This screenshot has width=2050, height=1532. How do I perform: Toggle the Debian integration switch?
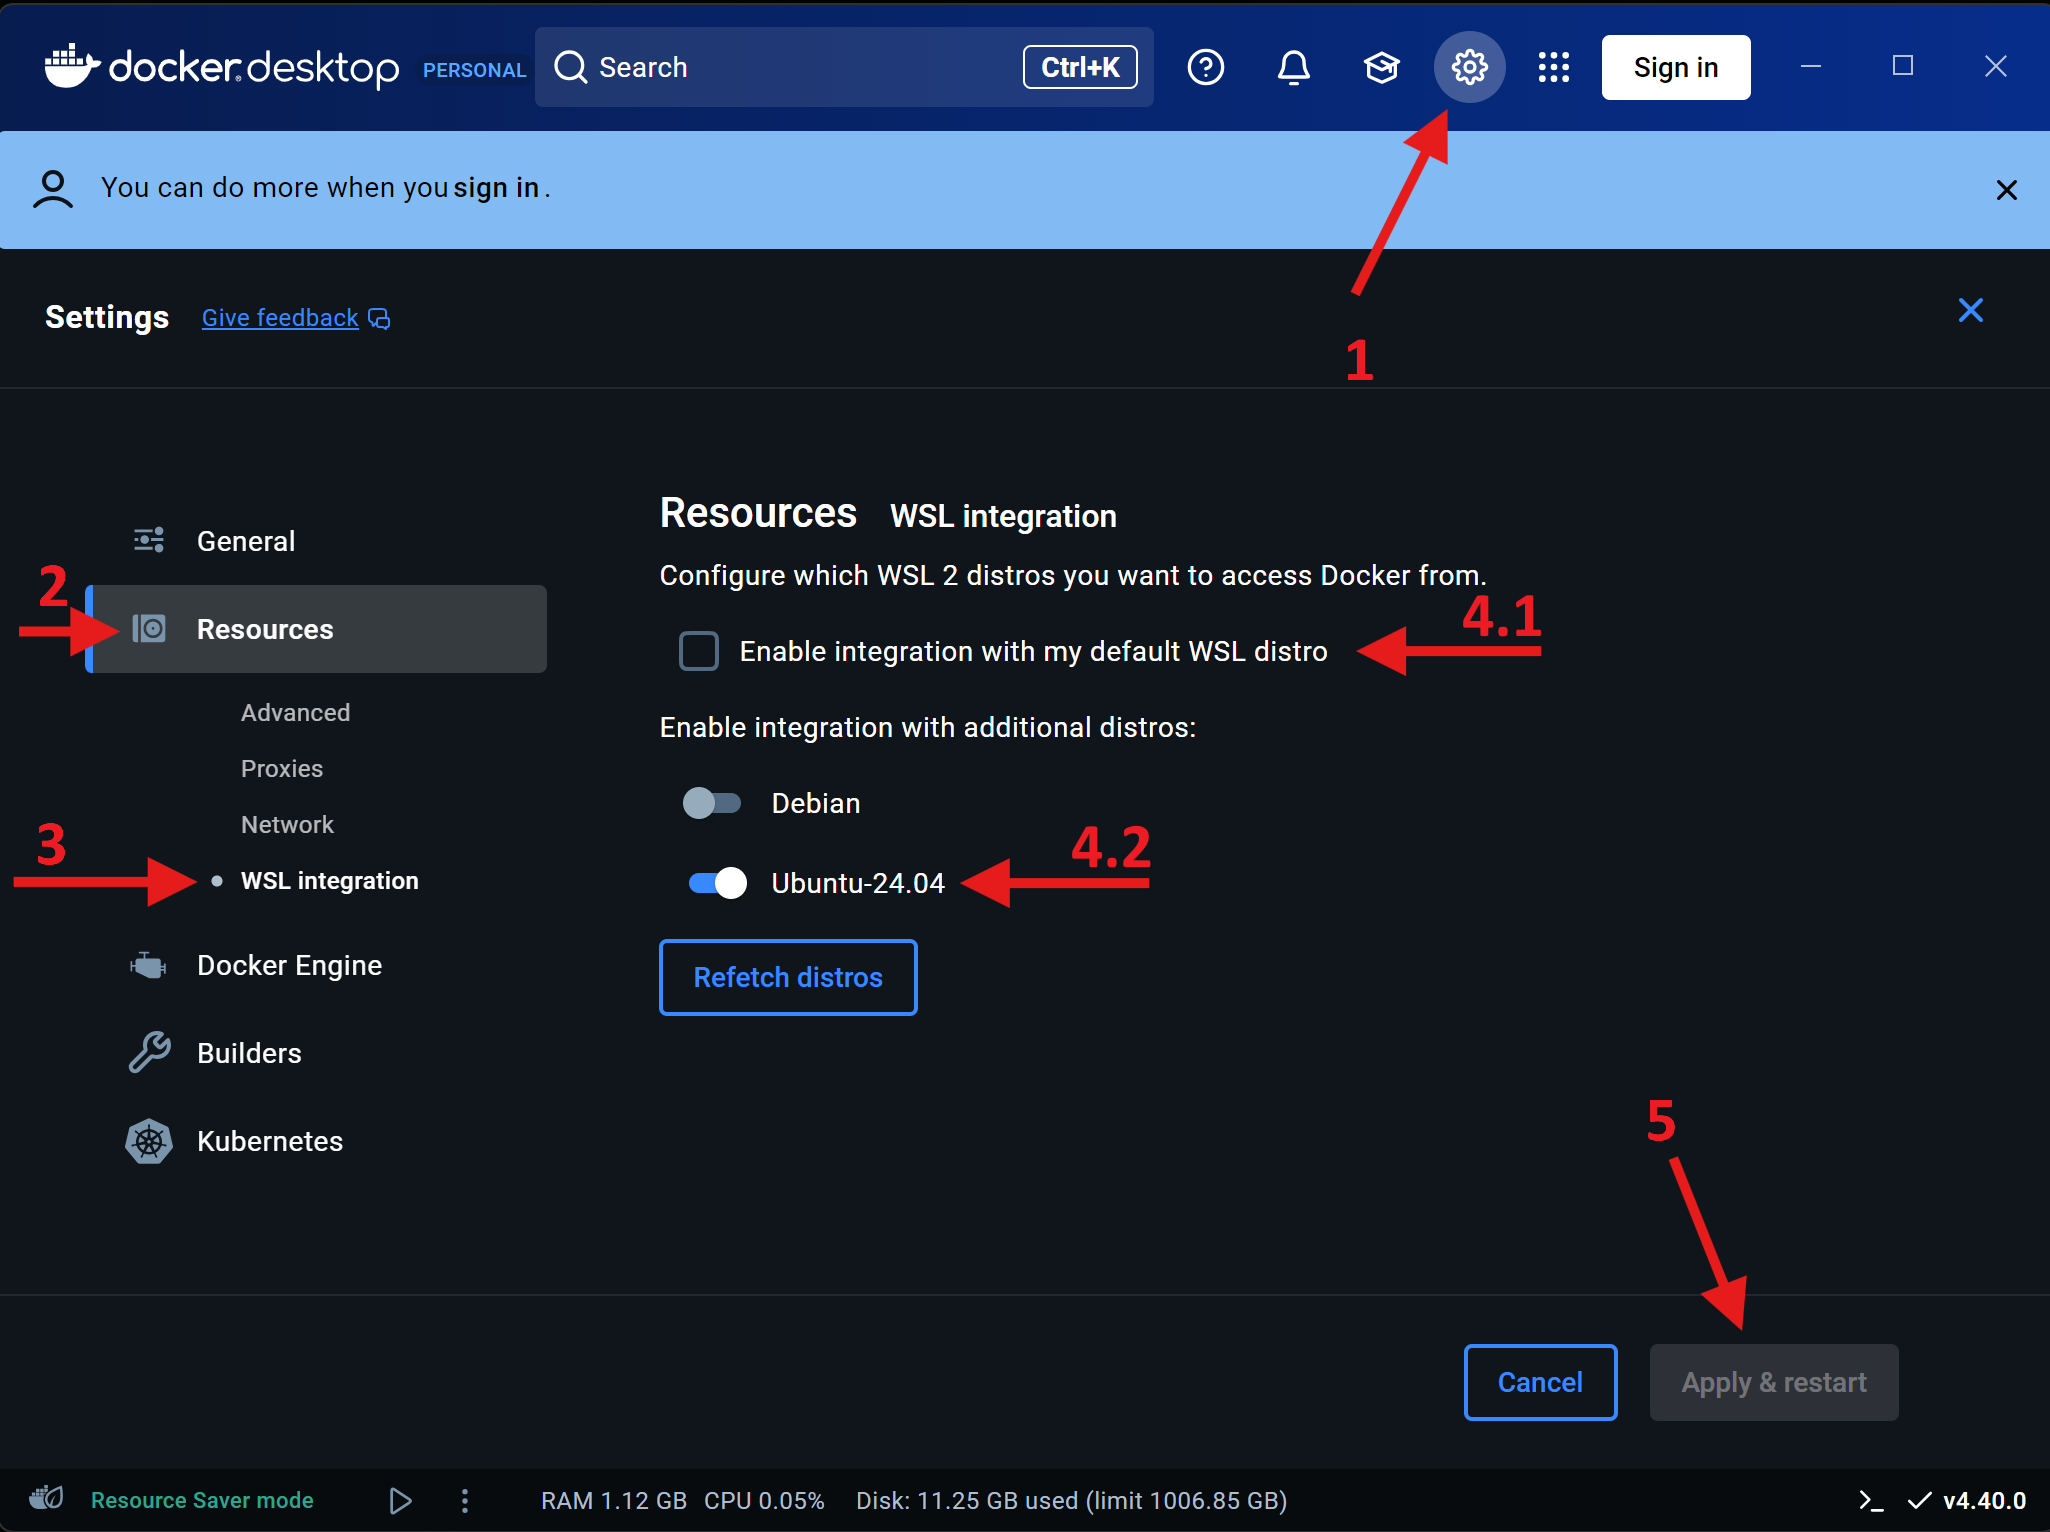tap(712, 803)
